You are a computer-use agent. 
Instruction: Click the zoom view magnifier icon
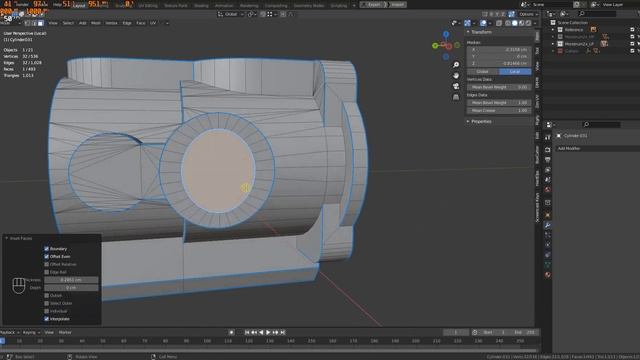[456, 65]
